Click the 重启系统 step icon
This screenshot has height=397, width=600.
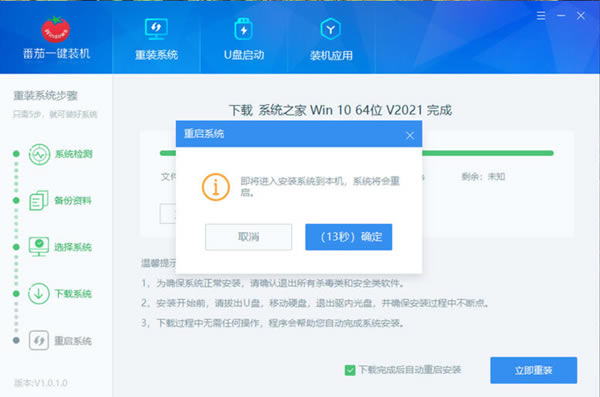(x=39, y=340)
